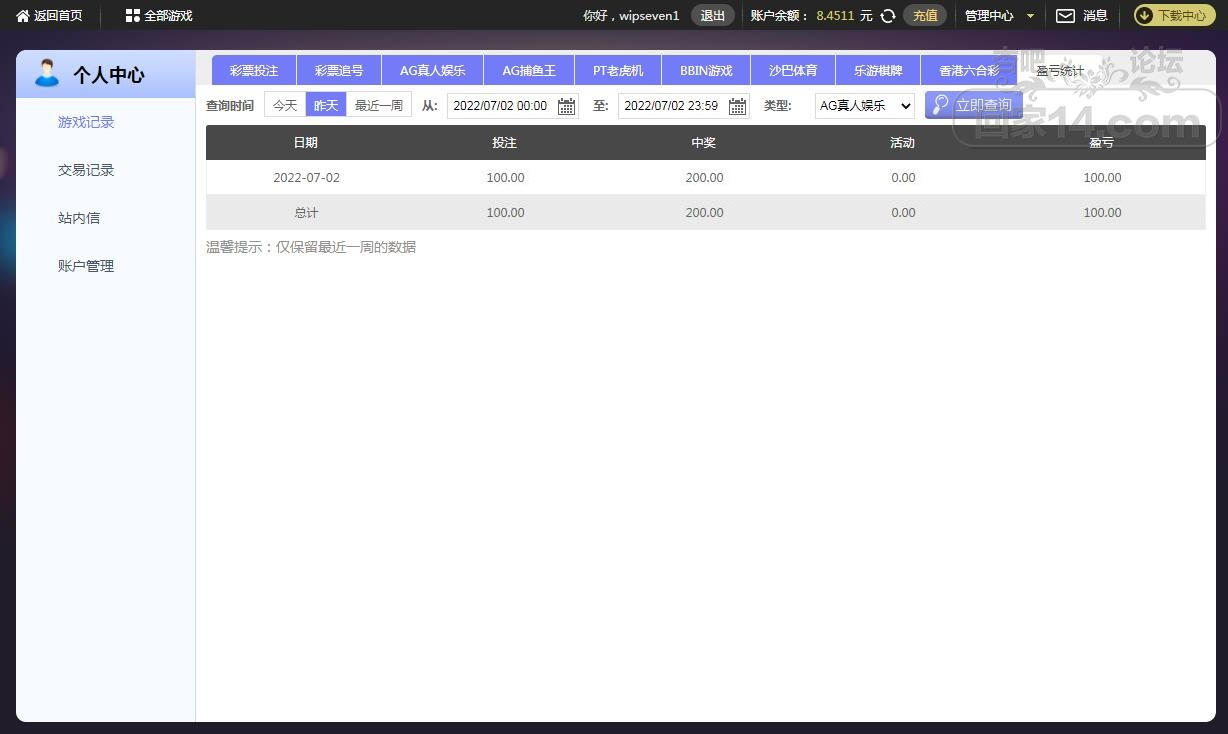The width and height of the screenshot is (1228, 734).
Task: Open the 消息 envelope icon
Action: point(1065,16)
